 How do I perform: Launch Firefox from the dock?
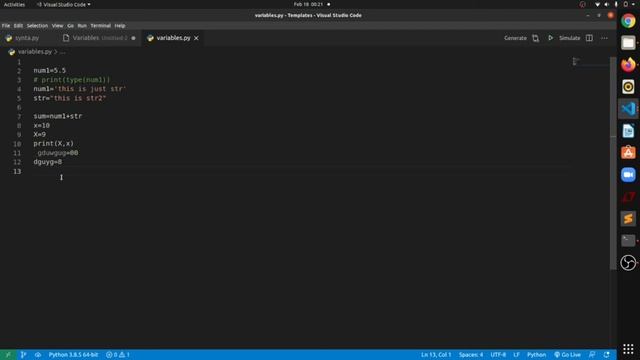click(628, 64)
